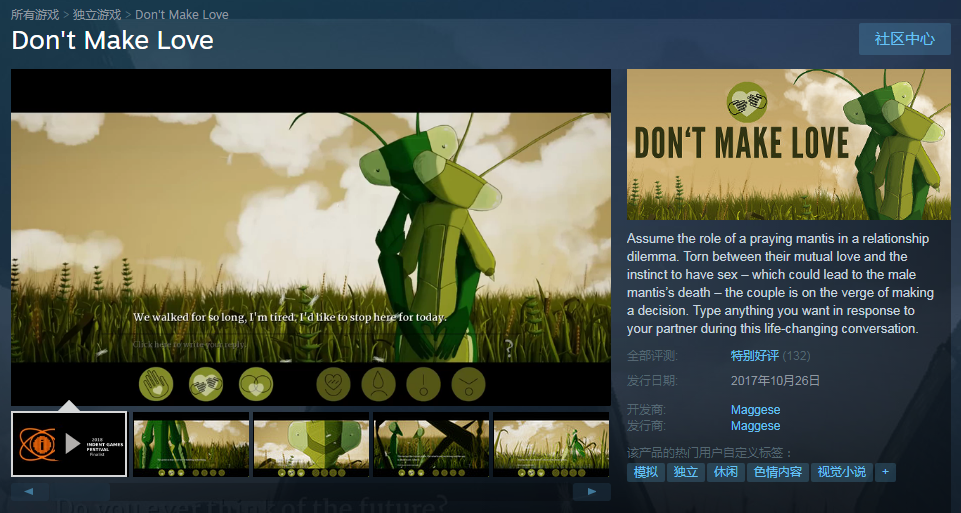Slide thumbnail strip right with arrow button

(591, 492)
